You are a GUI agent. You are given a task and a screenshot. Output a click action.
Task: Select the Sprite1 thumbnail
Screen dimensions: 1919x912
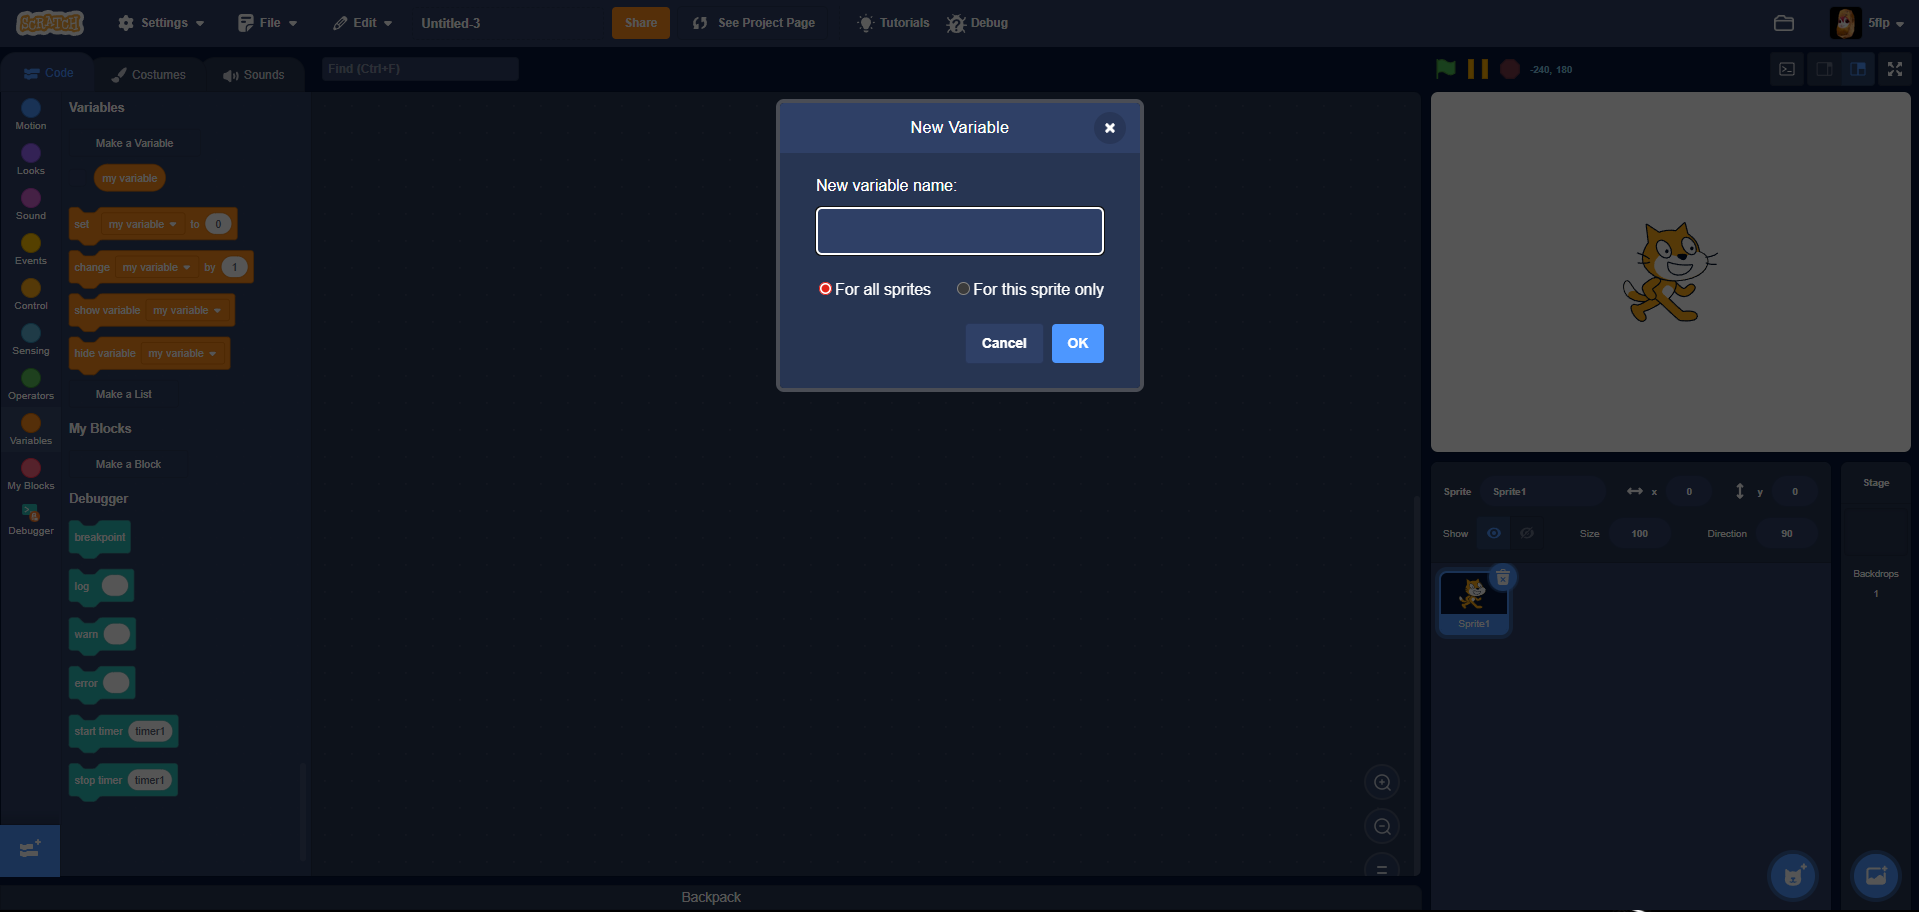(x=1474, y=603)
